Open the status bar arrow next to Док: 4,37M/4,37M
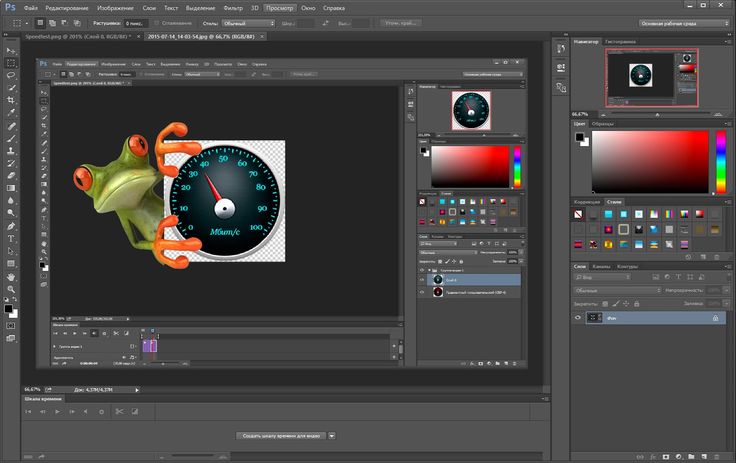 pyautogui.click(x=137, y=390)
